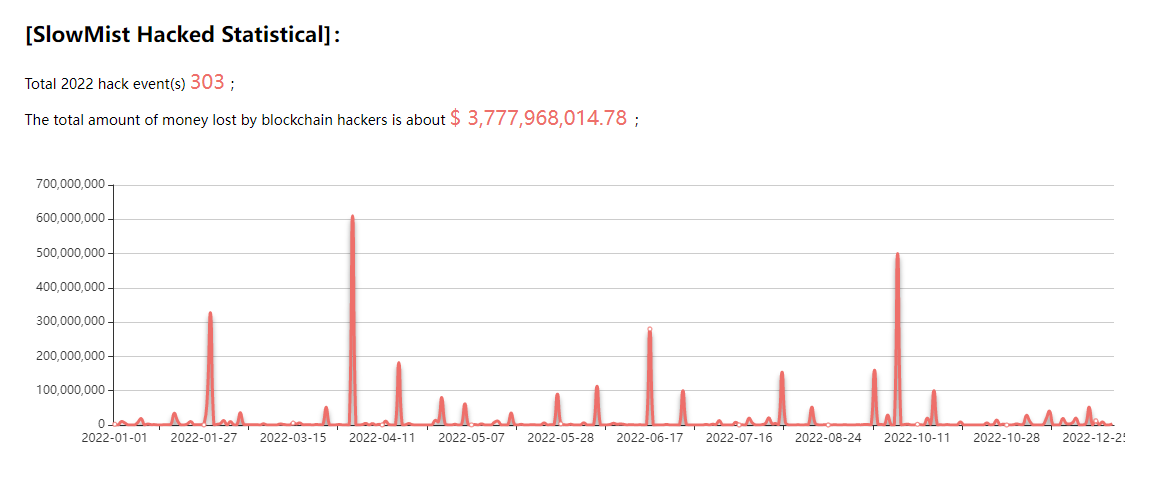Viewport: 1154px width, 484px height.
Task: Click the 2022-01-01 x-axis date label
Action: (114, 437)
